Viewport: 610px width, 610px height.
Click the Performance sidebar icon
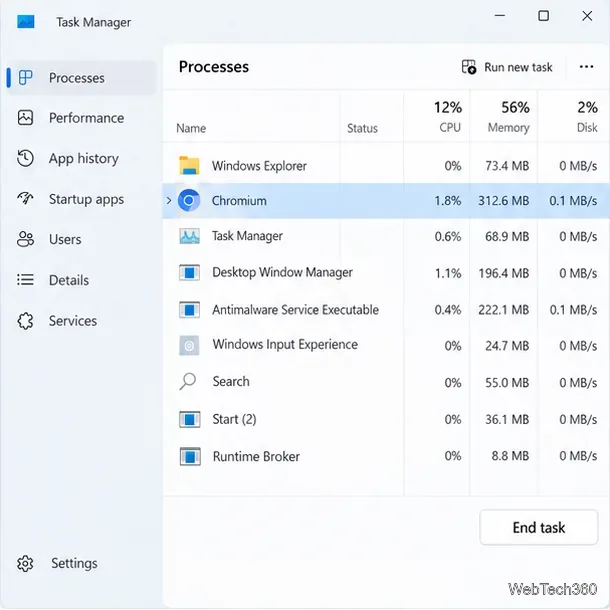(x=25, y=117)
